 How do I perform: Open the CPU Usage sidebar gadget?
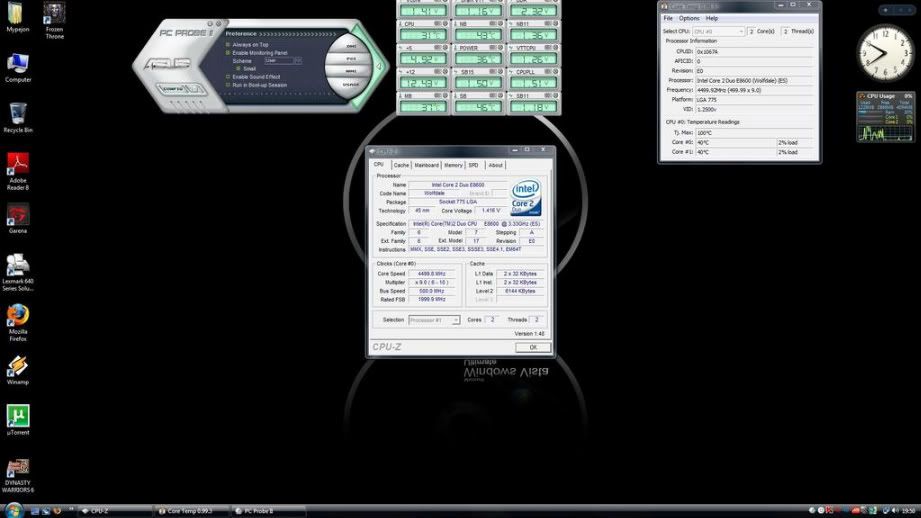[x=885, y=117]
